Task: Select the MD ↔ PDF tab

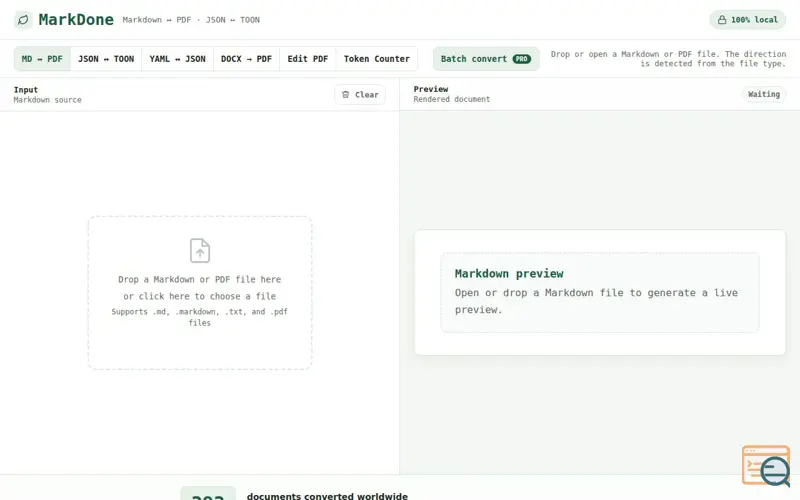Action: (x=42, y=59)
